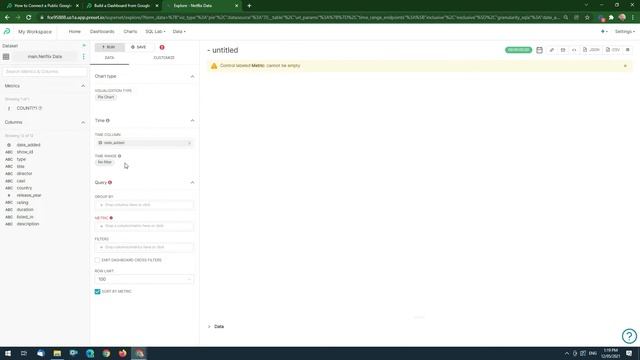Viewport: 640px width, 360px height.
Task: Download results as CSV
Action: pyautogui.click(x=613, y=50)
